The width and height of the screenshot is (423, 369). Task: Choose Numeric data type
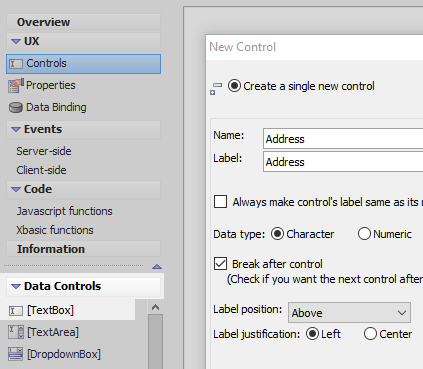(x=364, y=234)
